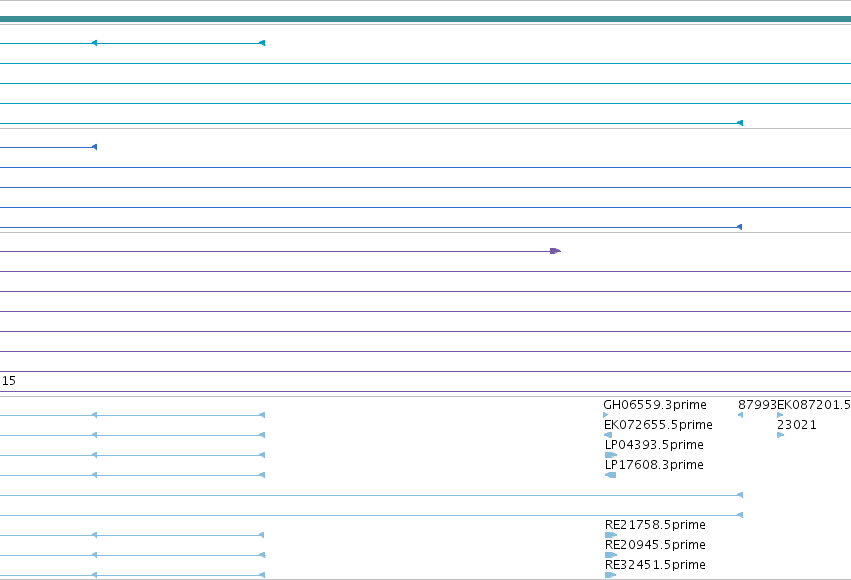Image resolution: width=851 pixels, height=580 pixels.
Task: Select the 87993 feature label
Action: click(x=757, y=405)
